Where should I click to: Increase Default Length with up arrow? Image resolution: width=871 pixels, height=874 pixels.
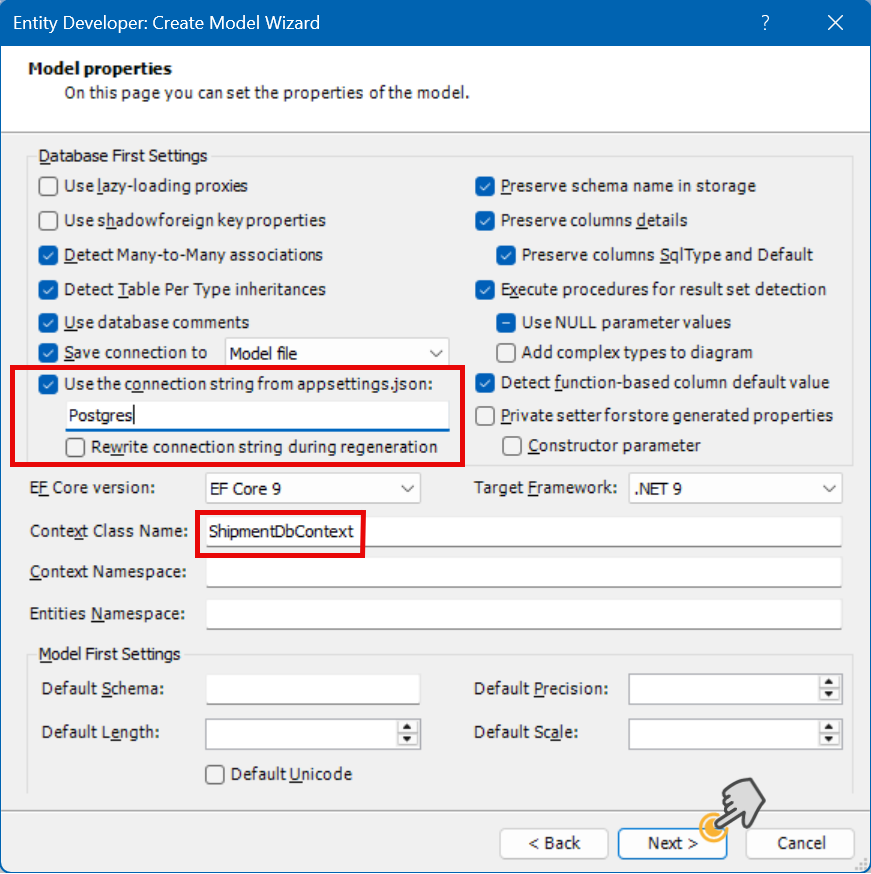tap(406, 728)
